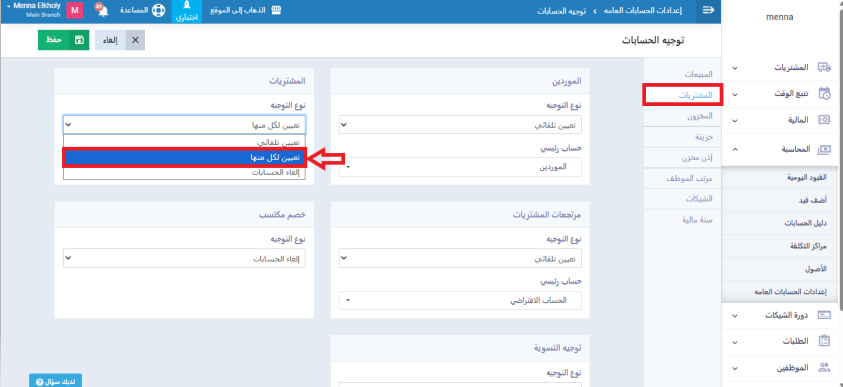Select إلغاء الحسابات option in open list
843x387 pixels.
(184, 173)
